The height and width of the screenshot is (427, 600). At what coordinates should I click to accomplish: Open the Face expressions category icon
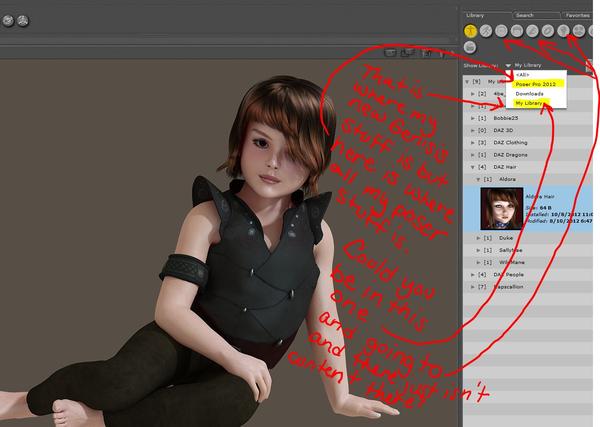(501, 31)
